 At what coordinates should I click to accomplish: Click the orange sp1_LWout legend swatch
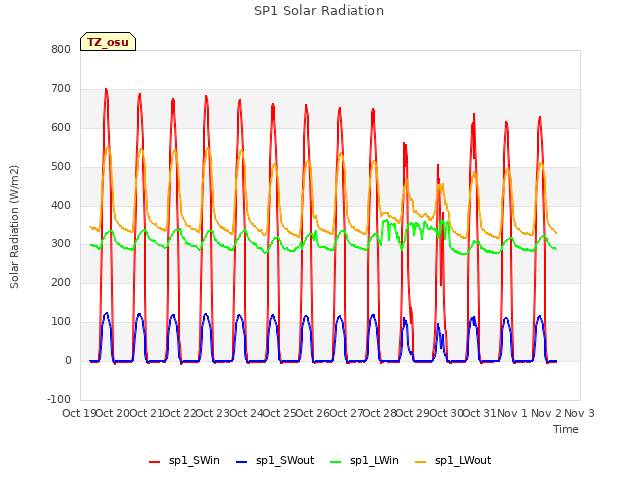coord(420,462)
